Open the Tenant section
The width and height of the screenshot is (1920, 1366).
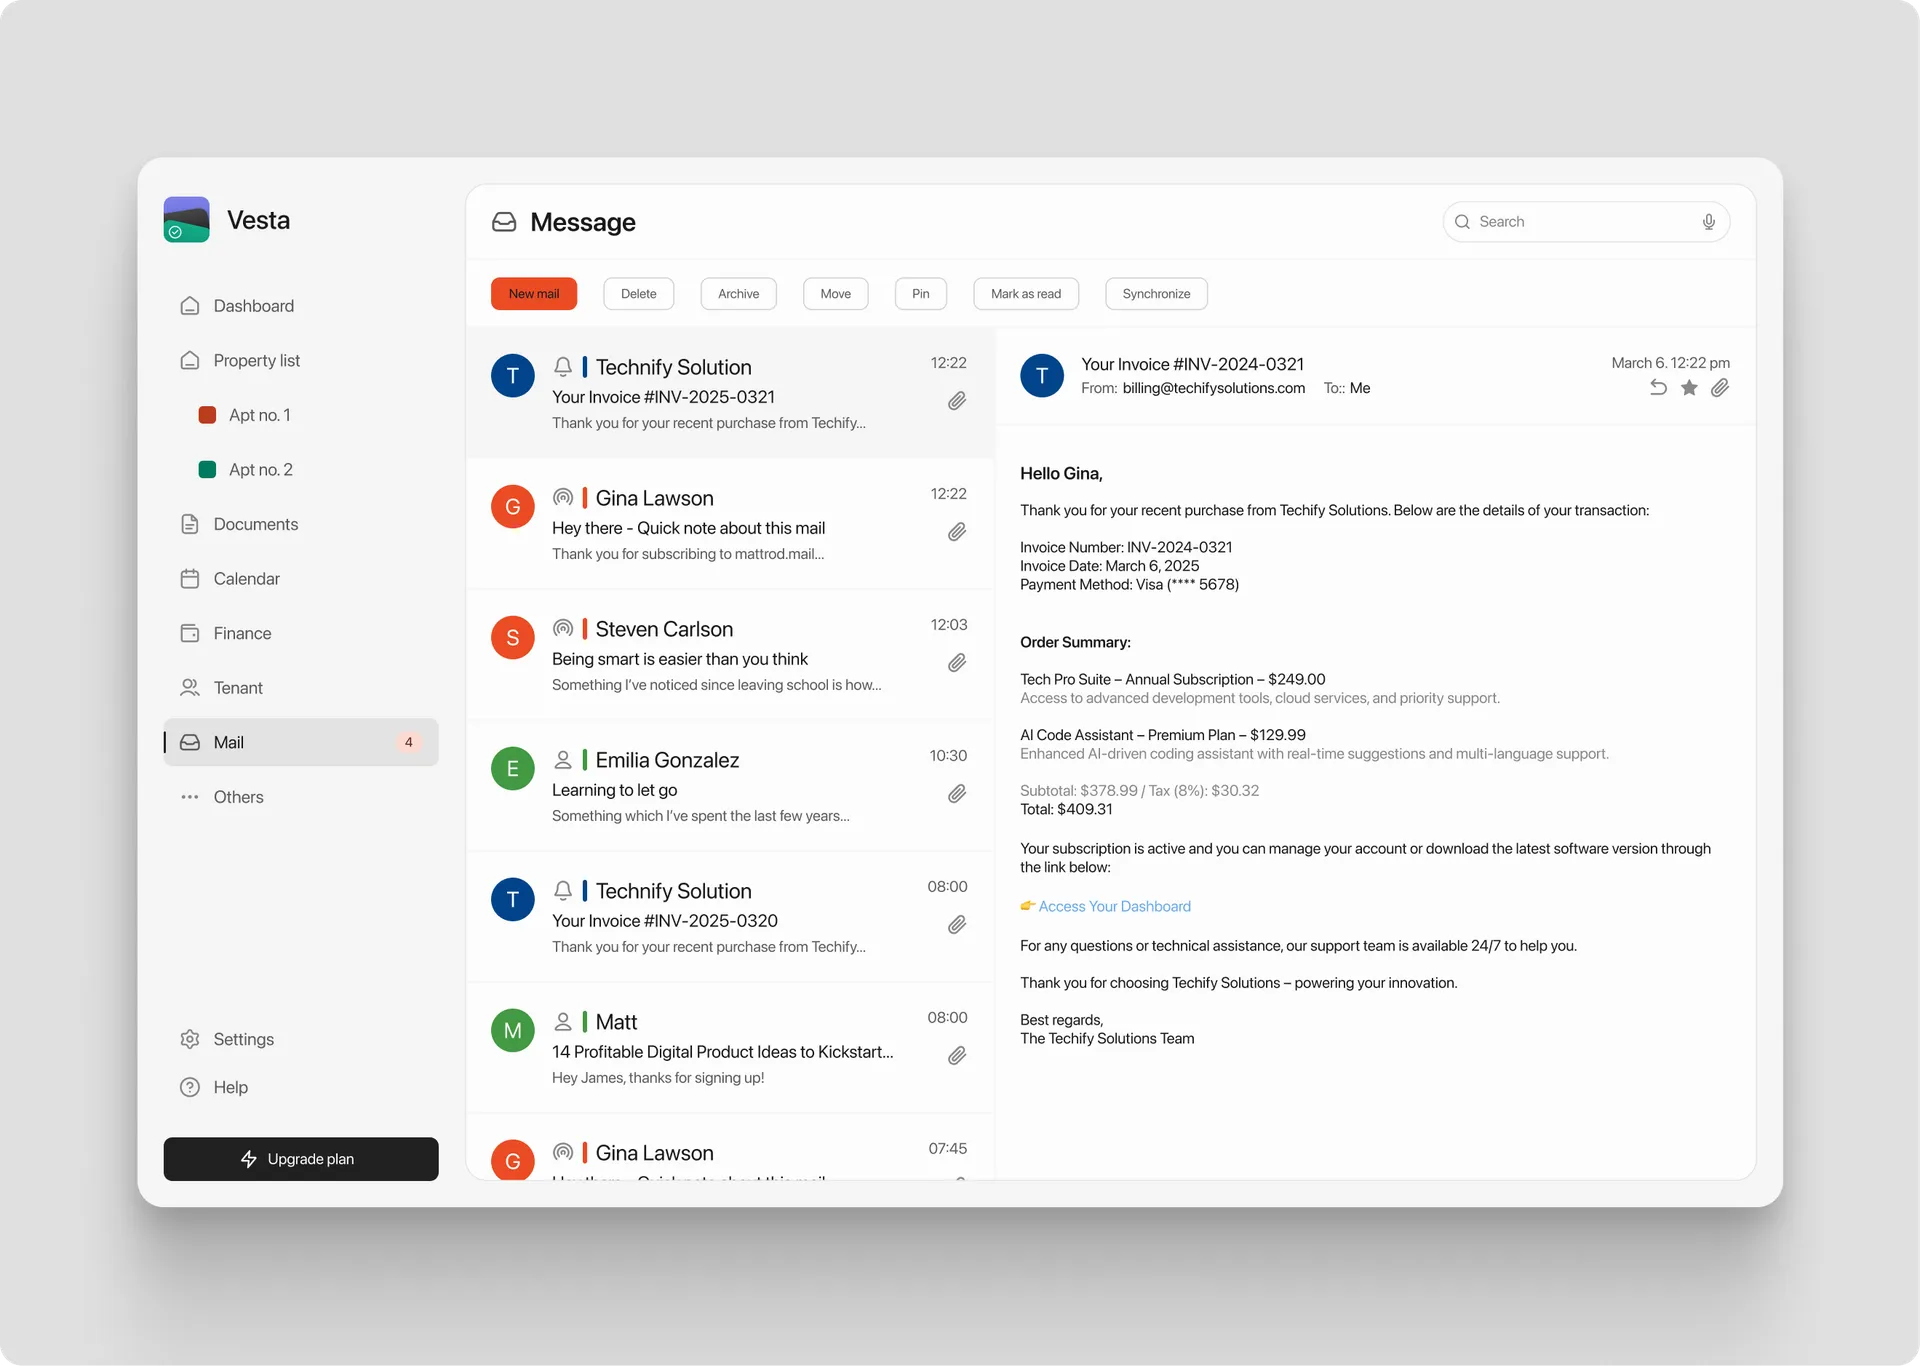tap(301, 688)
